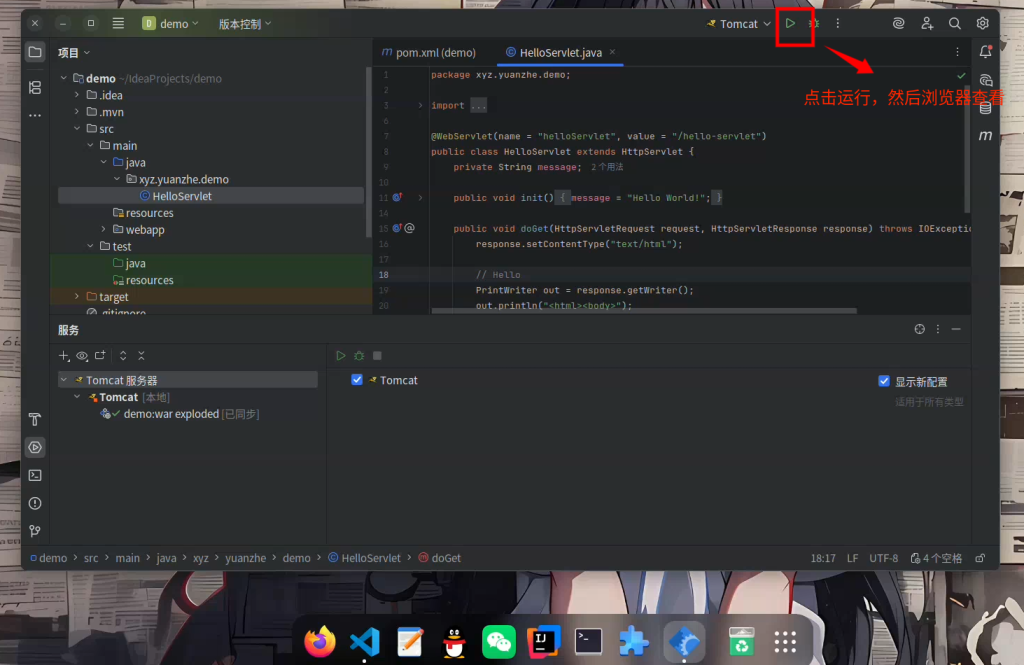Collapse the Tomcat 服务器 node in Services
The width and height of the screenshot is (1024, 665).
[64, 380]
